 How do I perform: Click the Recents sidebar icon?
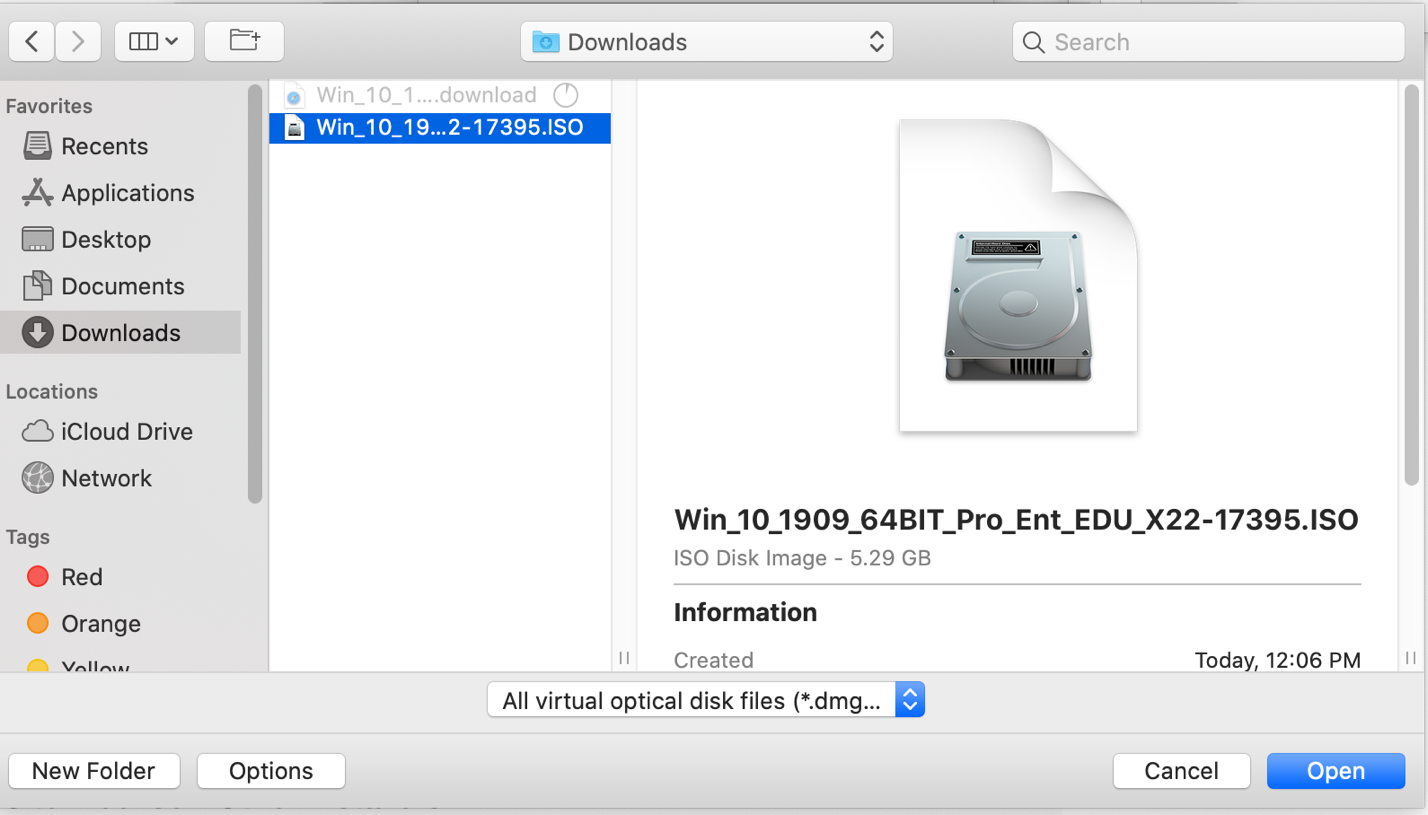pos(37,146)
